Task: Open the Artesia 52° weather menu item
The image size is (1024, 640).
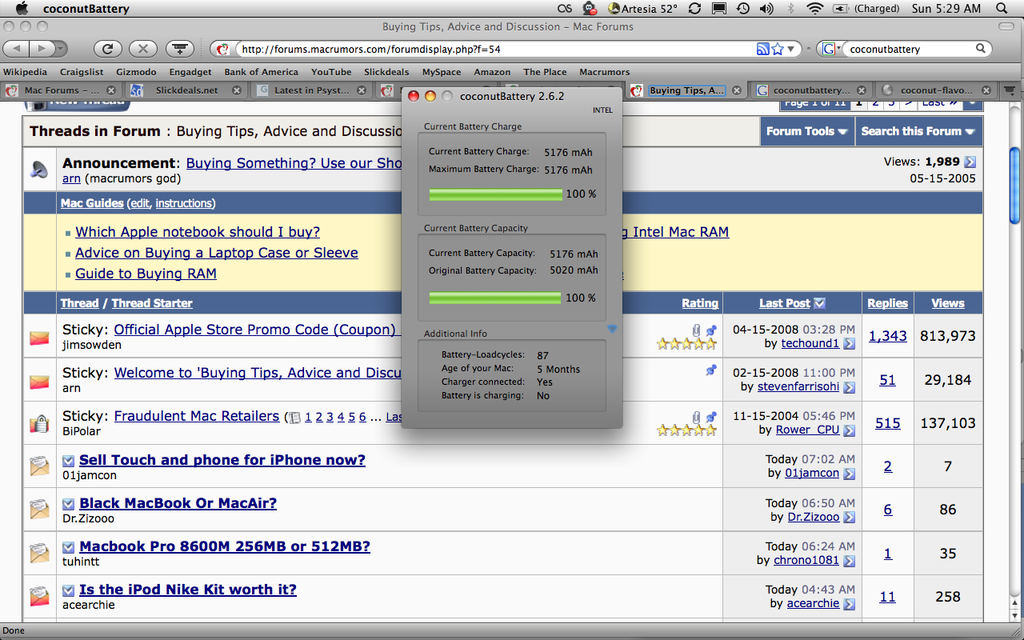Action: click(643, 8)
